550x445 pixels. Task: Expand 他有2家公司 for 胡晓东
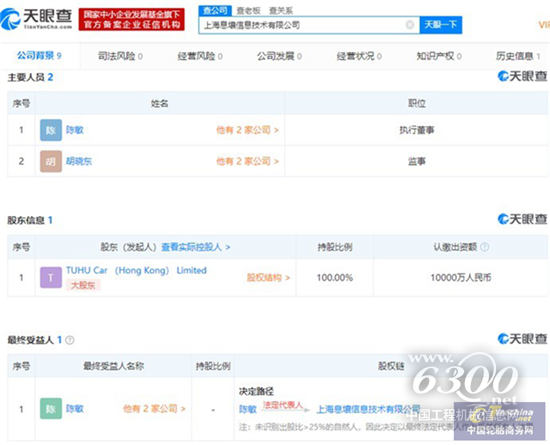coord(247,161)
